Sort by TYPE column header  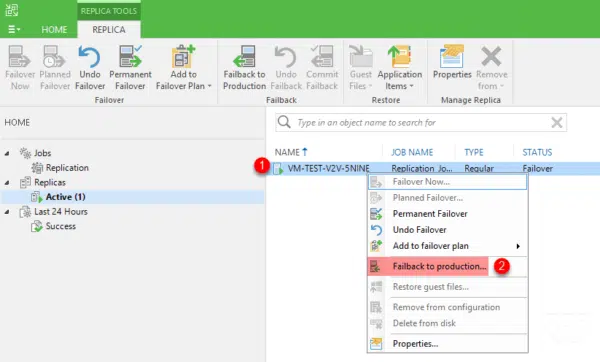474,152
